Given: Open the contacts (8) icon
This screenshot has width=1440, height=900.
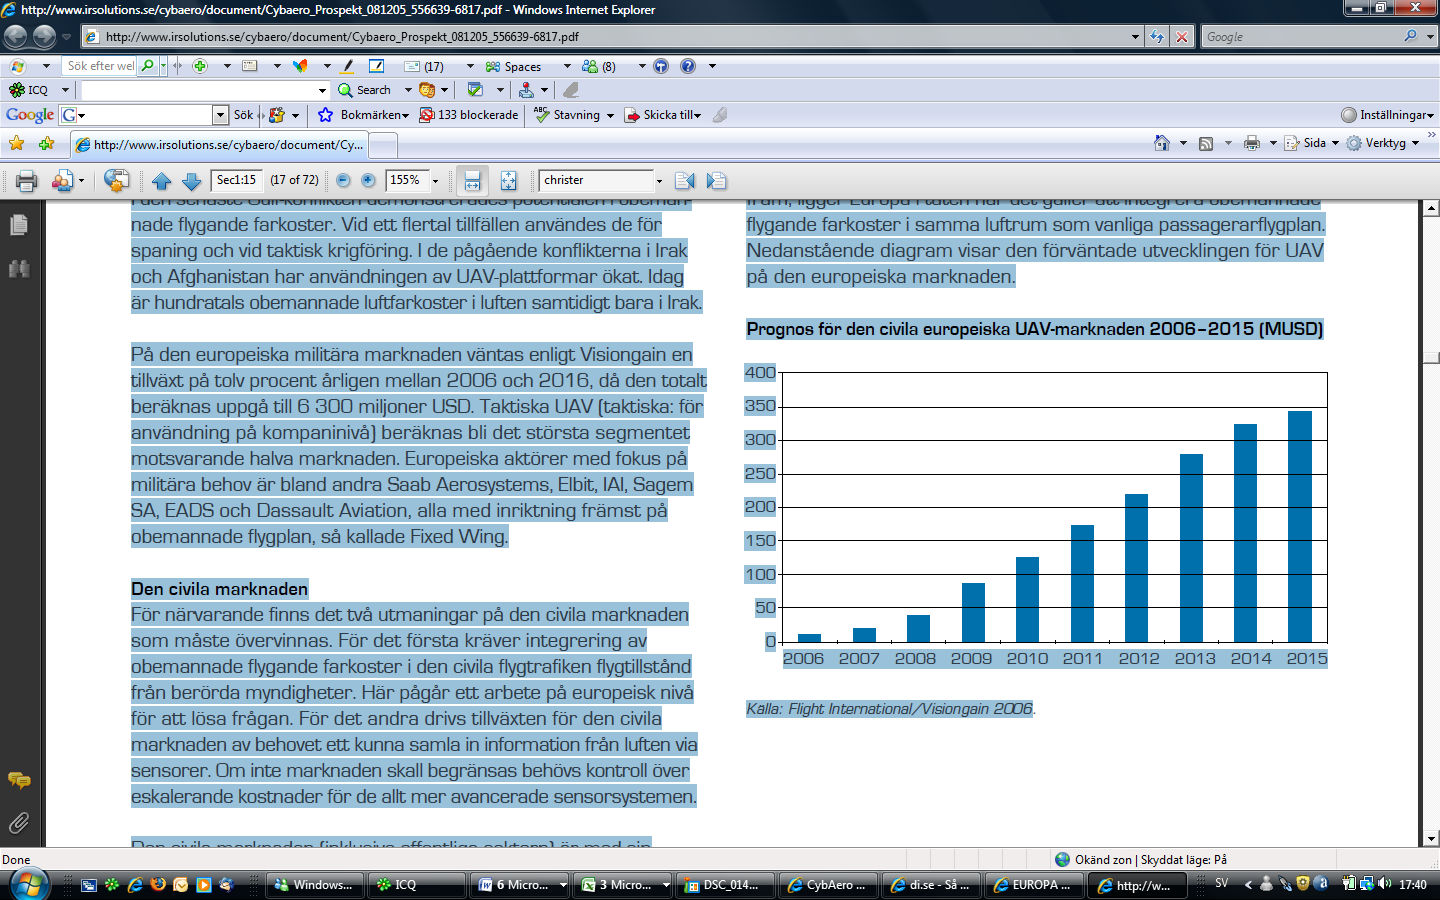Looking at the screenshot, I should (599, 66).
